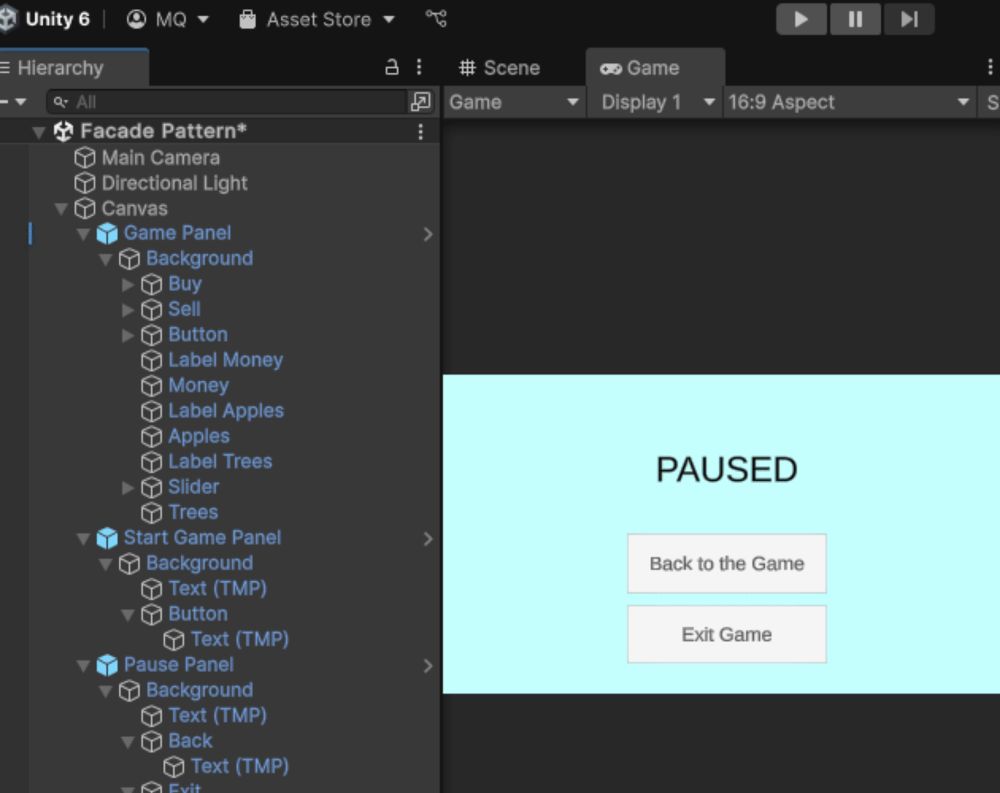Expand the Slider object
The image size is (1000, 793).
click(128, 487)
